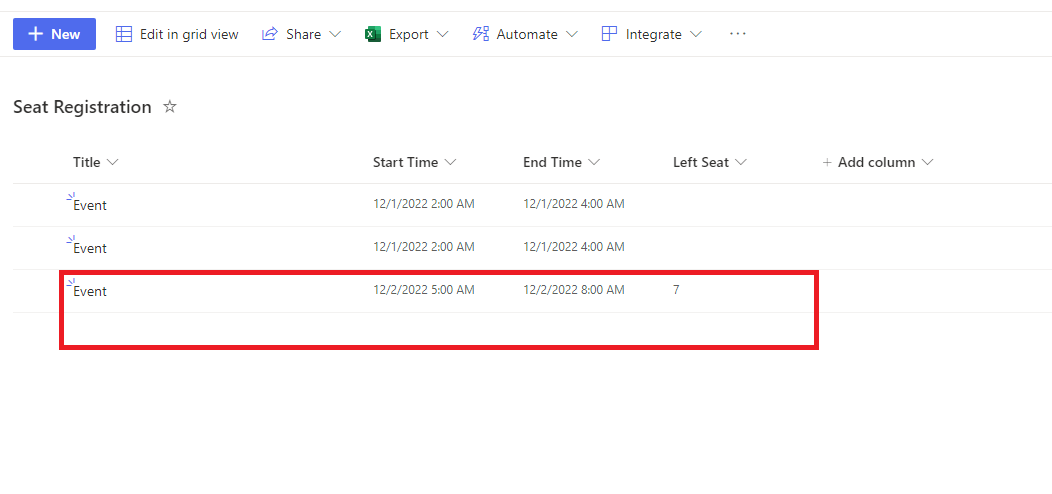
Task: Click the Share toolbar label
Action: [303, 34]
